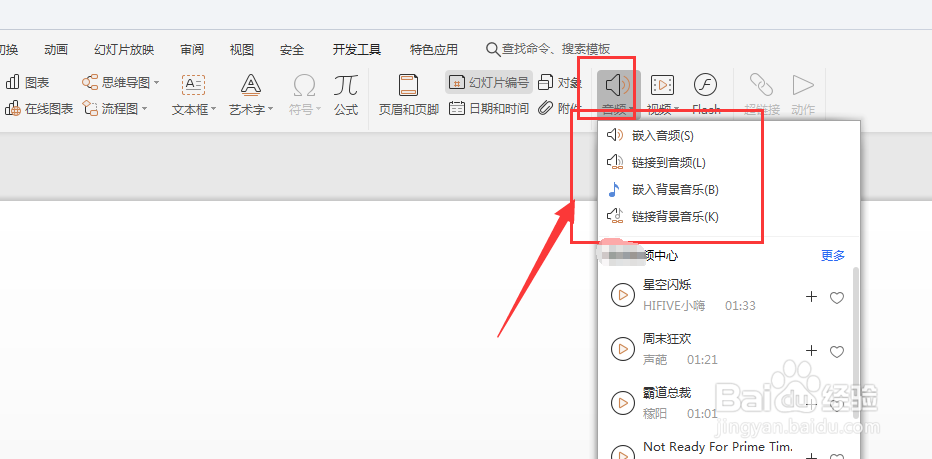Expand the 文本框 dropdown arrow
Viewport: 932px width, 459px height.
click(x=213, y=109)
